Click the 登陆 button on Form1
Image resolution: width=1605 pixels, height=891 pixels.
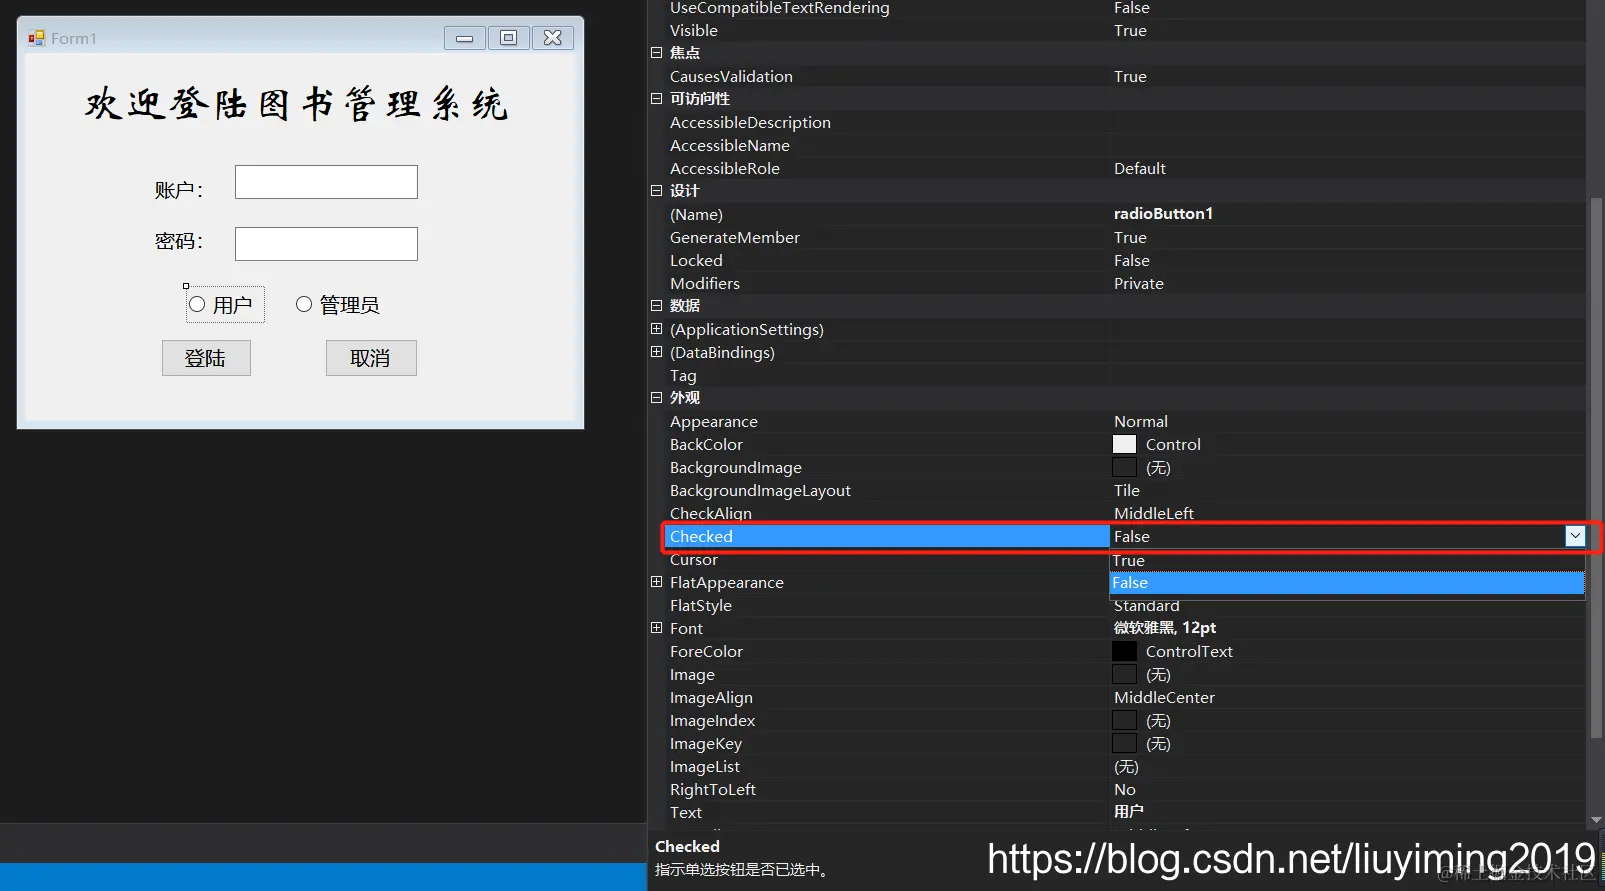206,358
